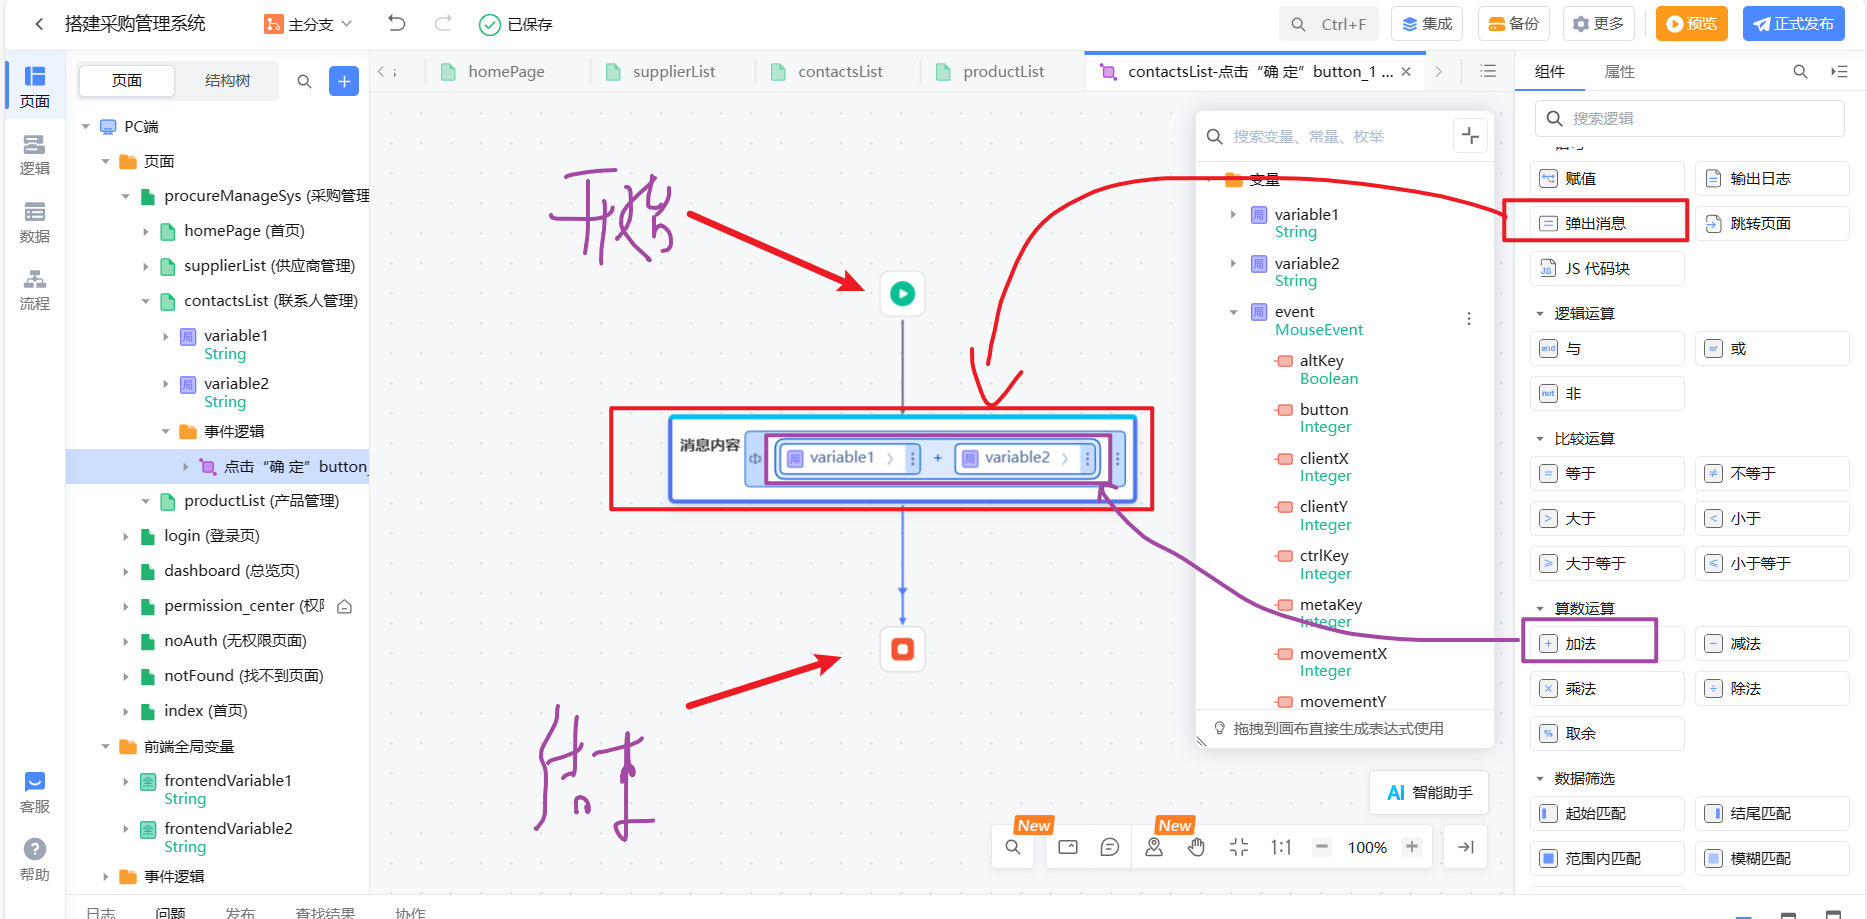Search components with the magnifier in 组件 panel
The image size is (1867, 919).
point(1800,72)
